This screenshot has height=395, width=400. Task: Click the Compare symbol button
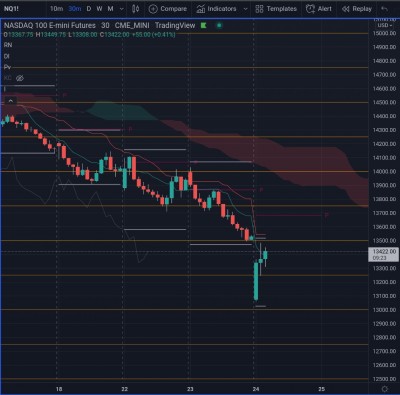[168, 9]
